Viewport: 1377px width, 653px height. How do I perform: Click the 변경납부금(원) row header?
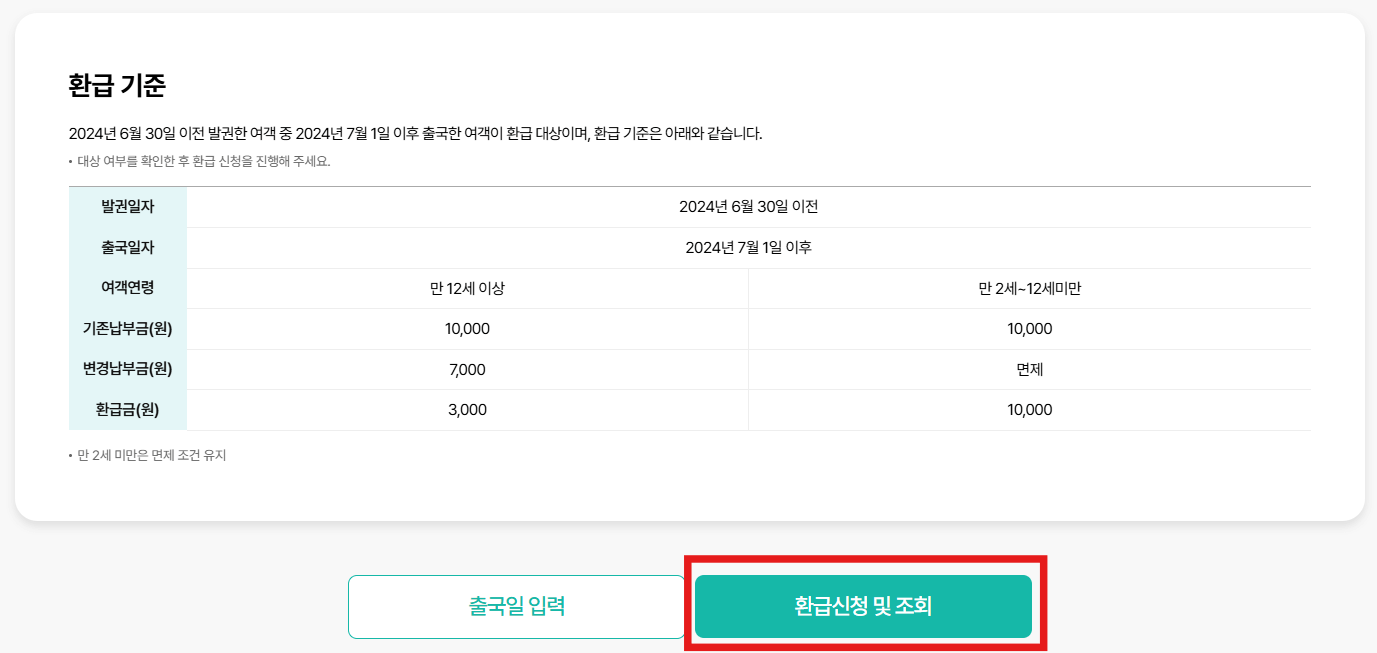pos(126,368)
